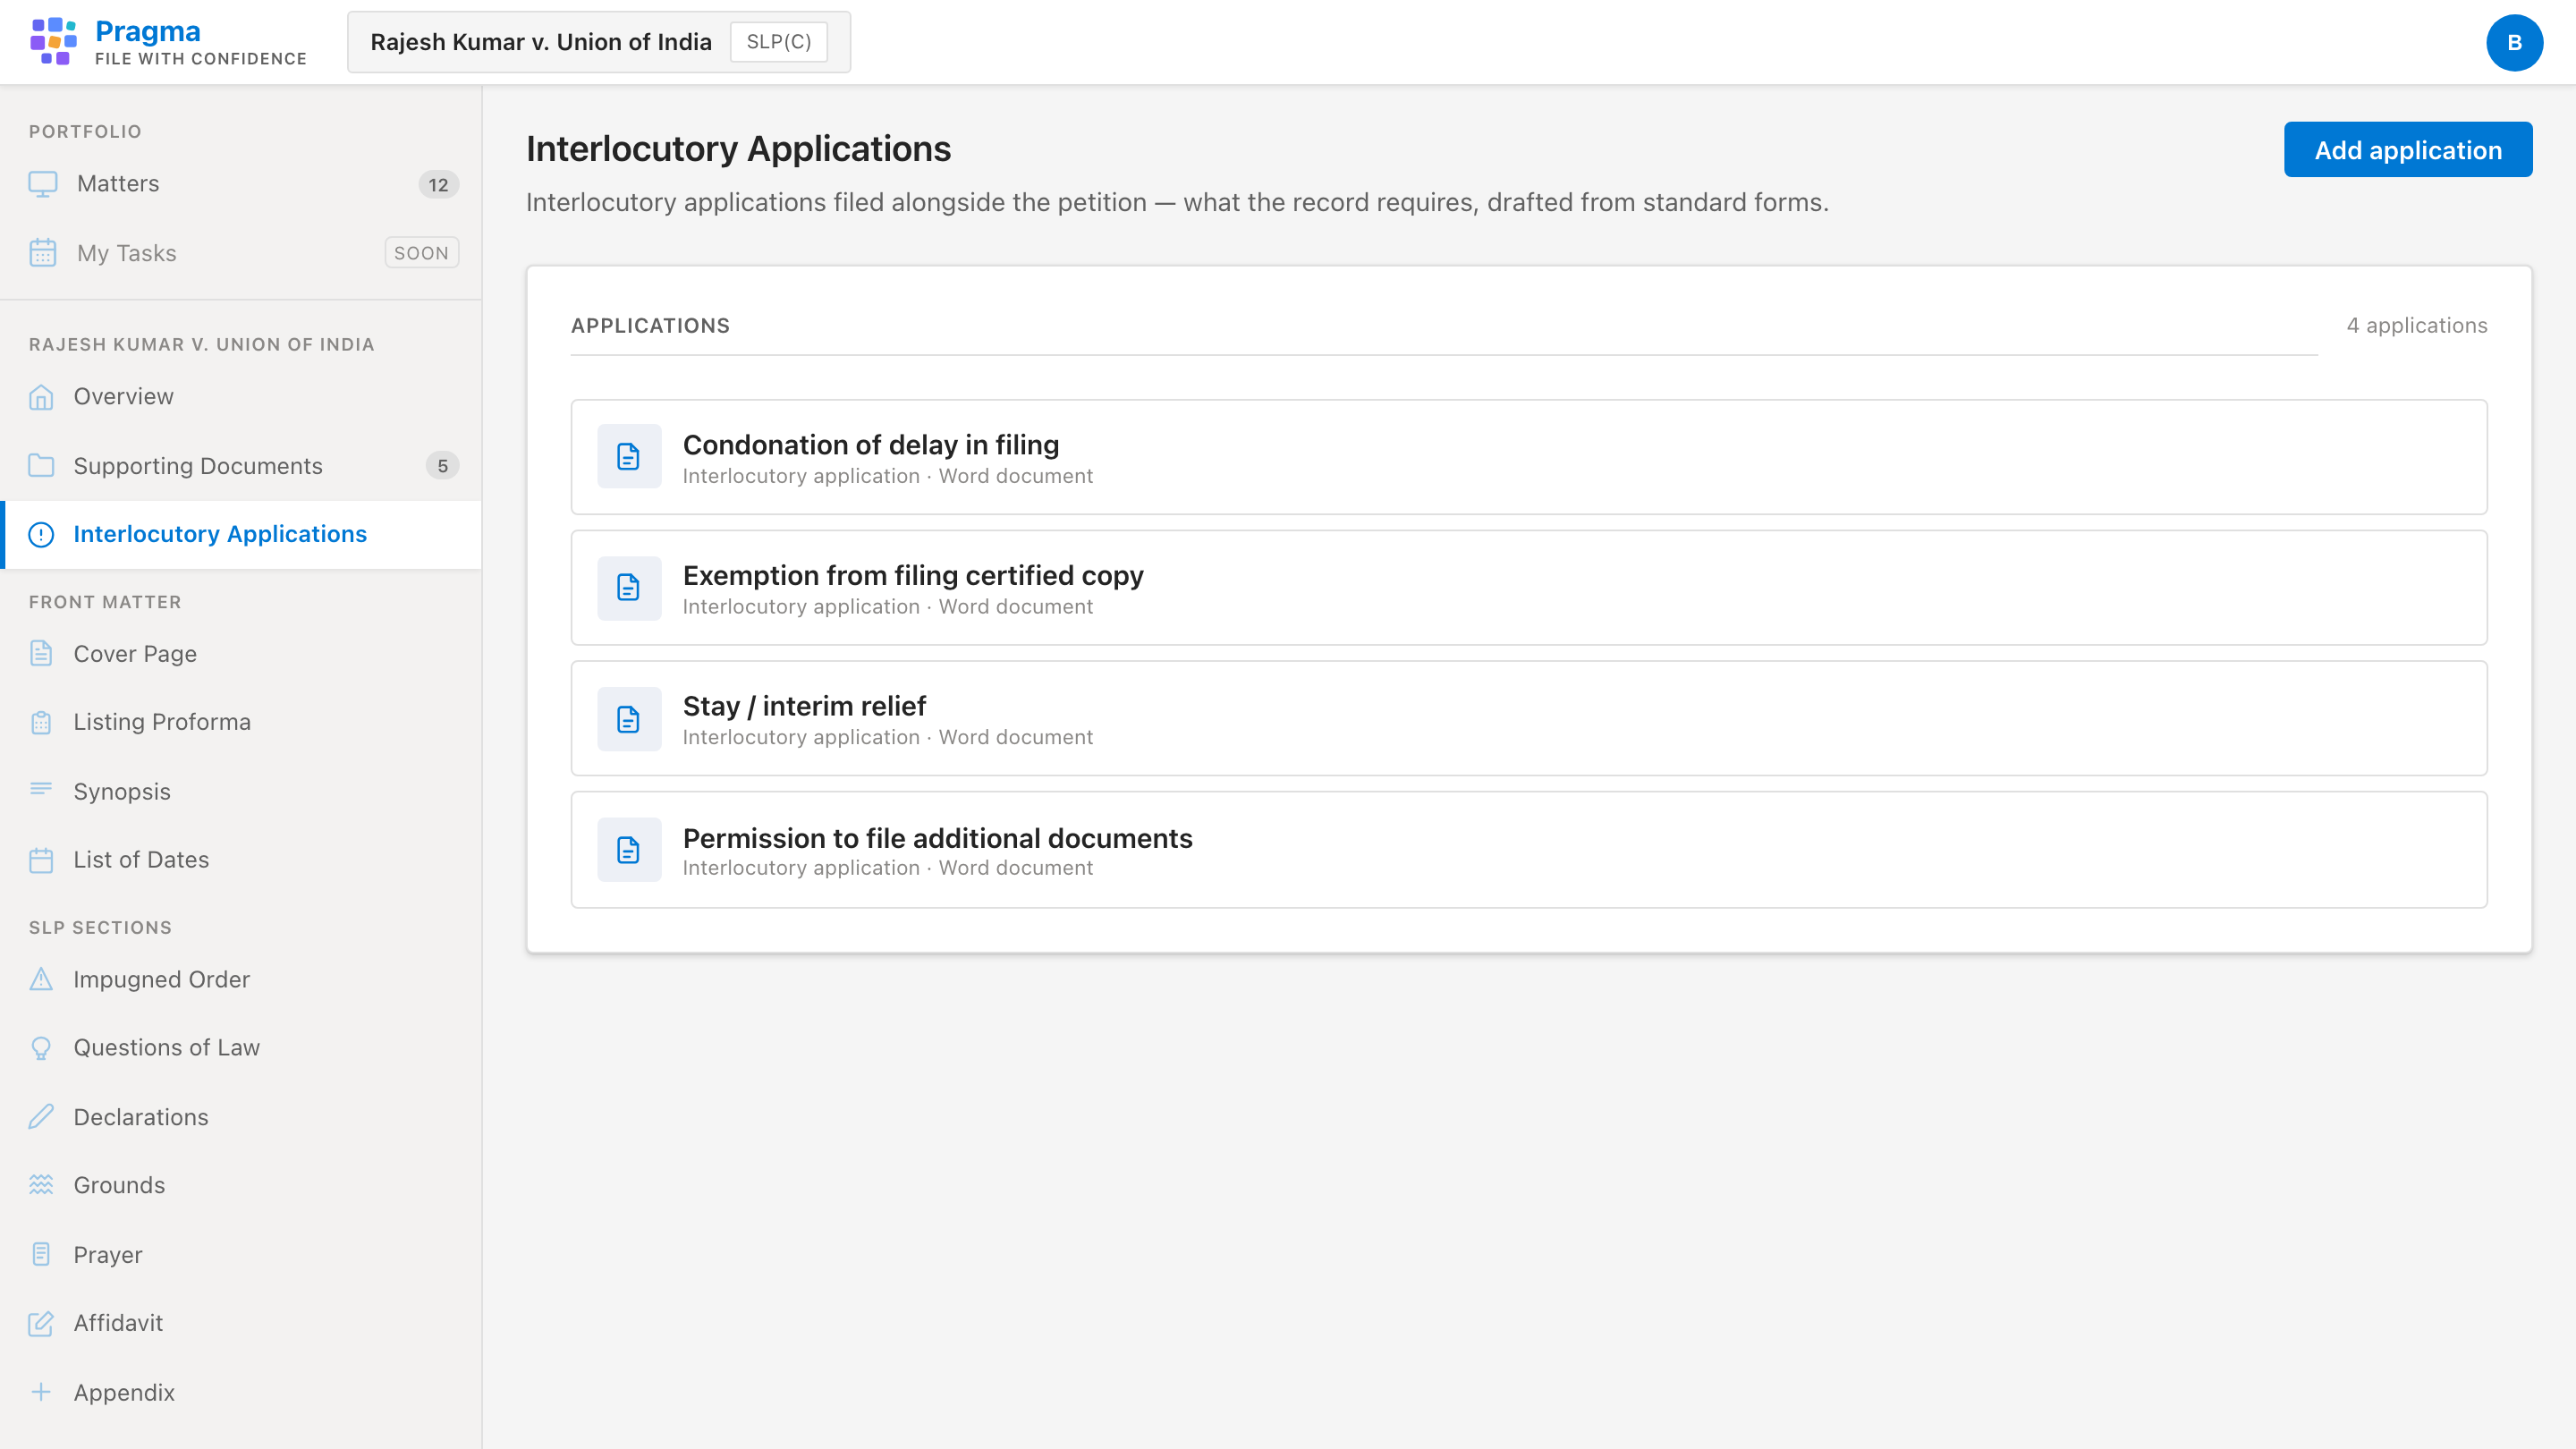The height and width of the screenshot is (1449, 2576).
Task: Select Interlocutory Applications in sidebar
Action: [x=241, y=535]
